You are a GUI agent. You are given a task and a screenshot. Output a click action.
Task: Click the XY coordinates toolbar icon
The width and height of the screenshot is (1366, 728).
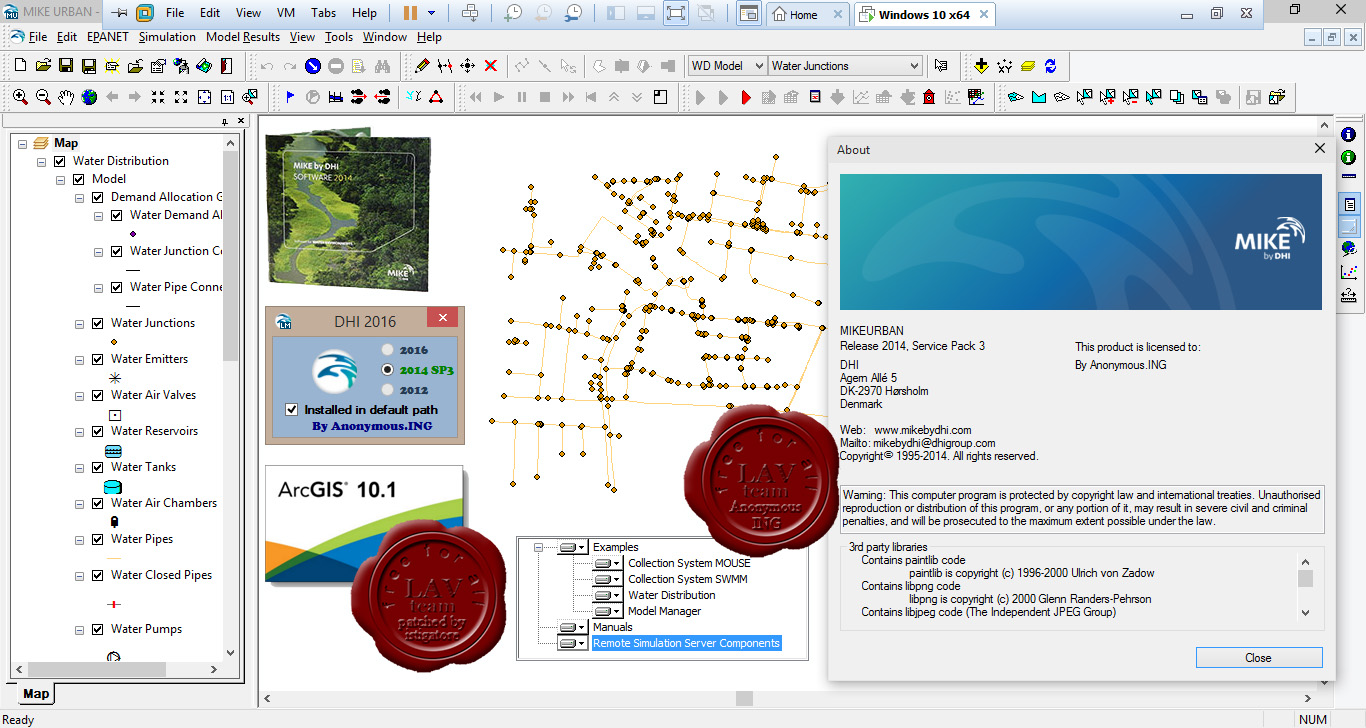pos(1004,66)
